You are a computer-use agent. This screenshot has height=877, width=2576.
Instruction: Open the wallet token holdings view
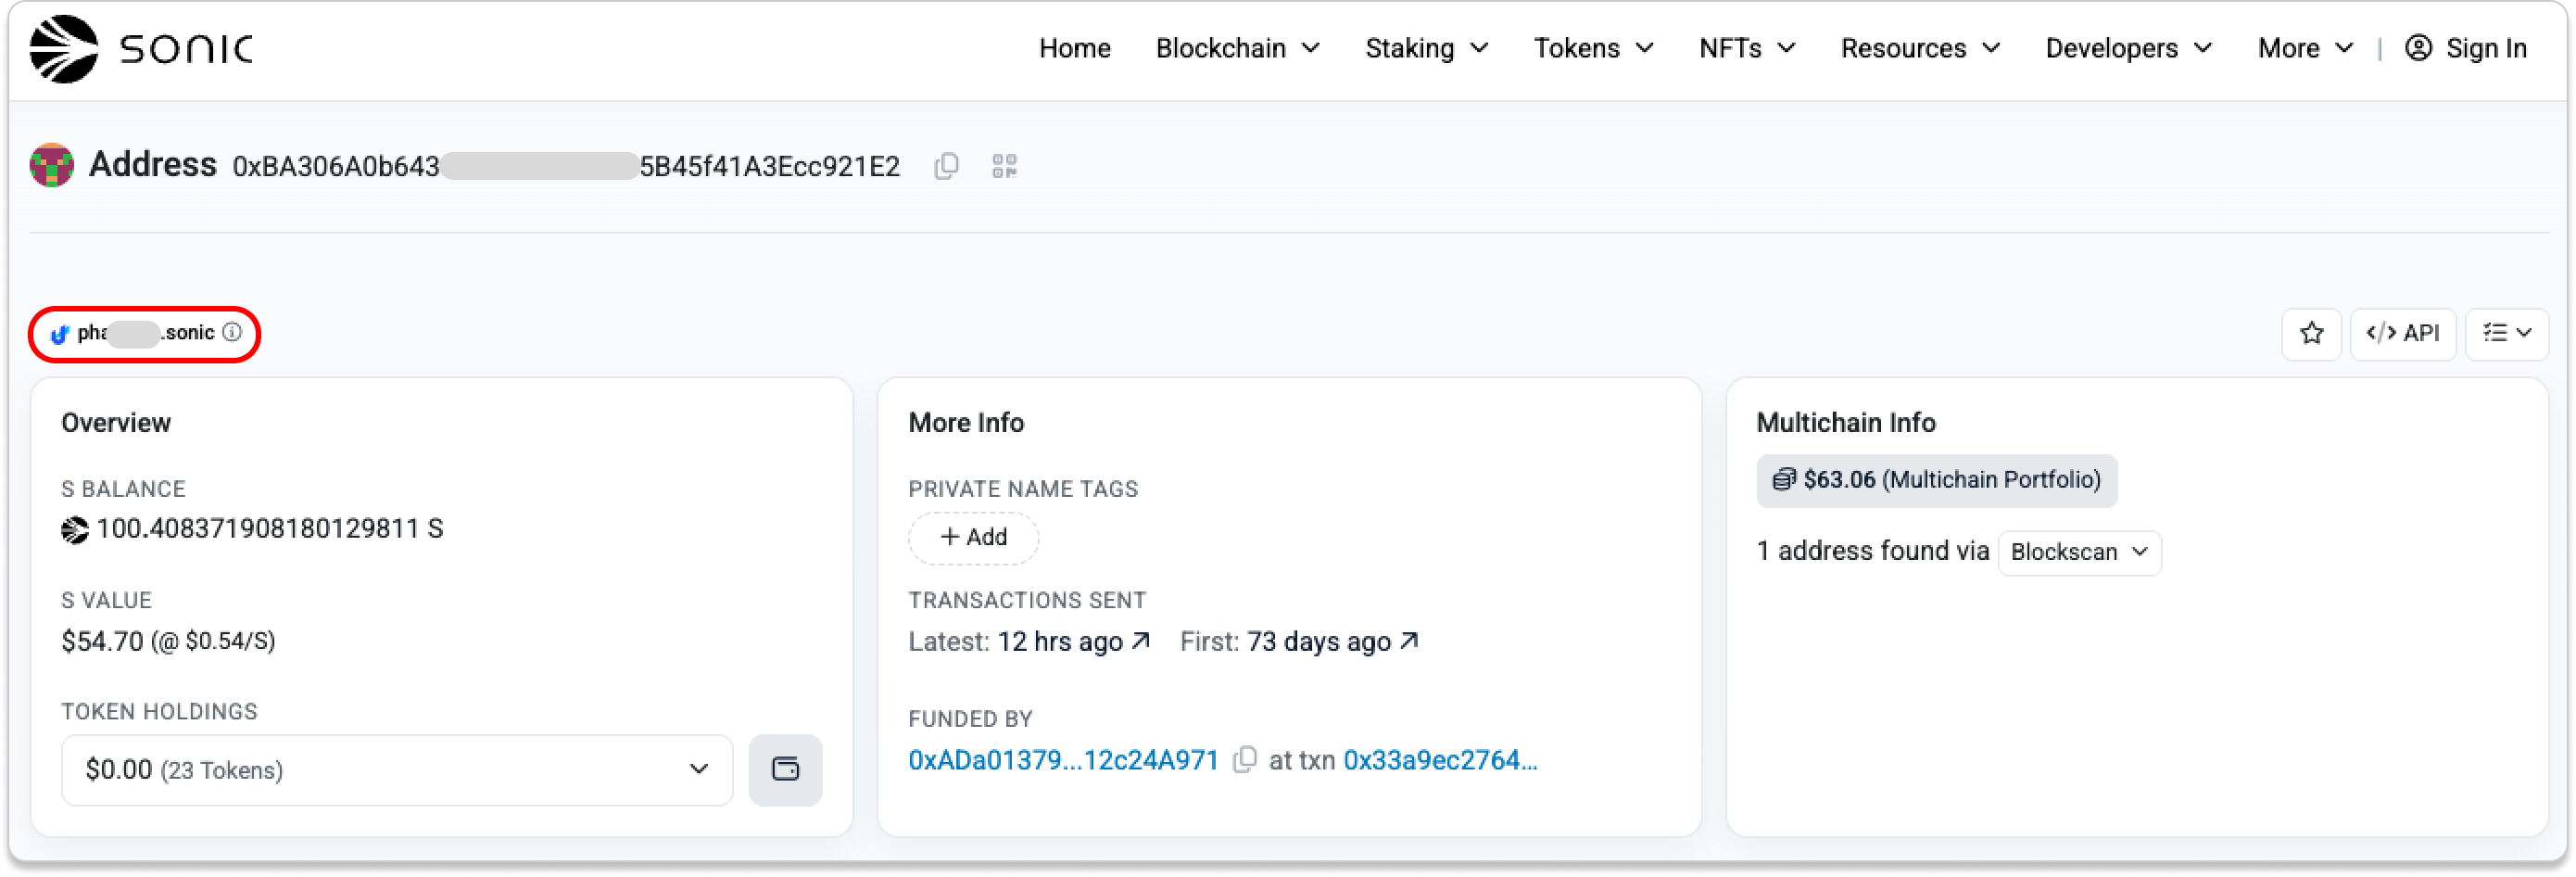pos(785,769)
